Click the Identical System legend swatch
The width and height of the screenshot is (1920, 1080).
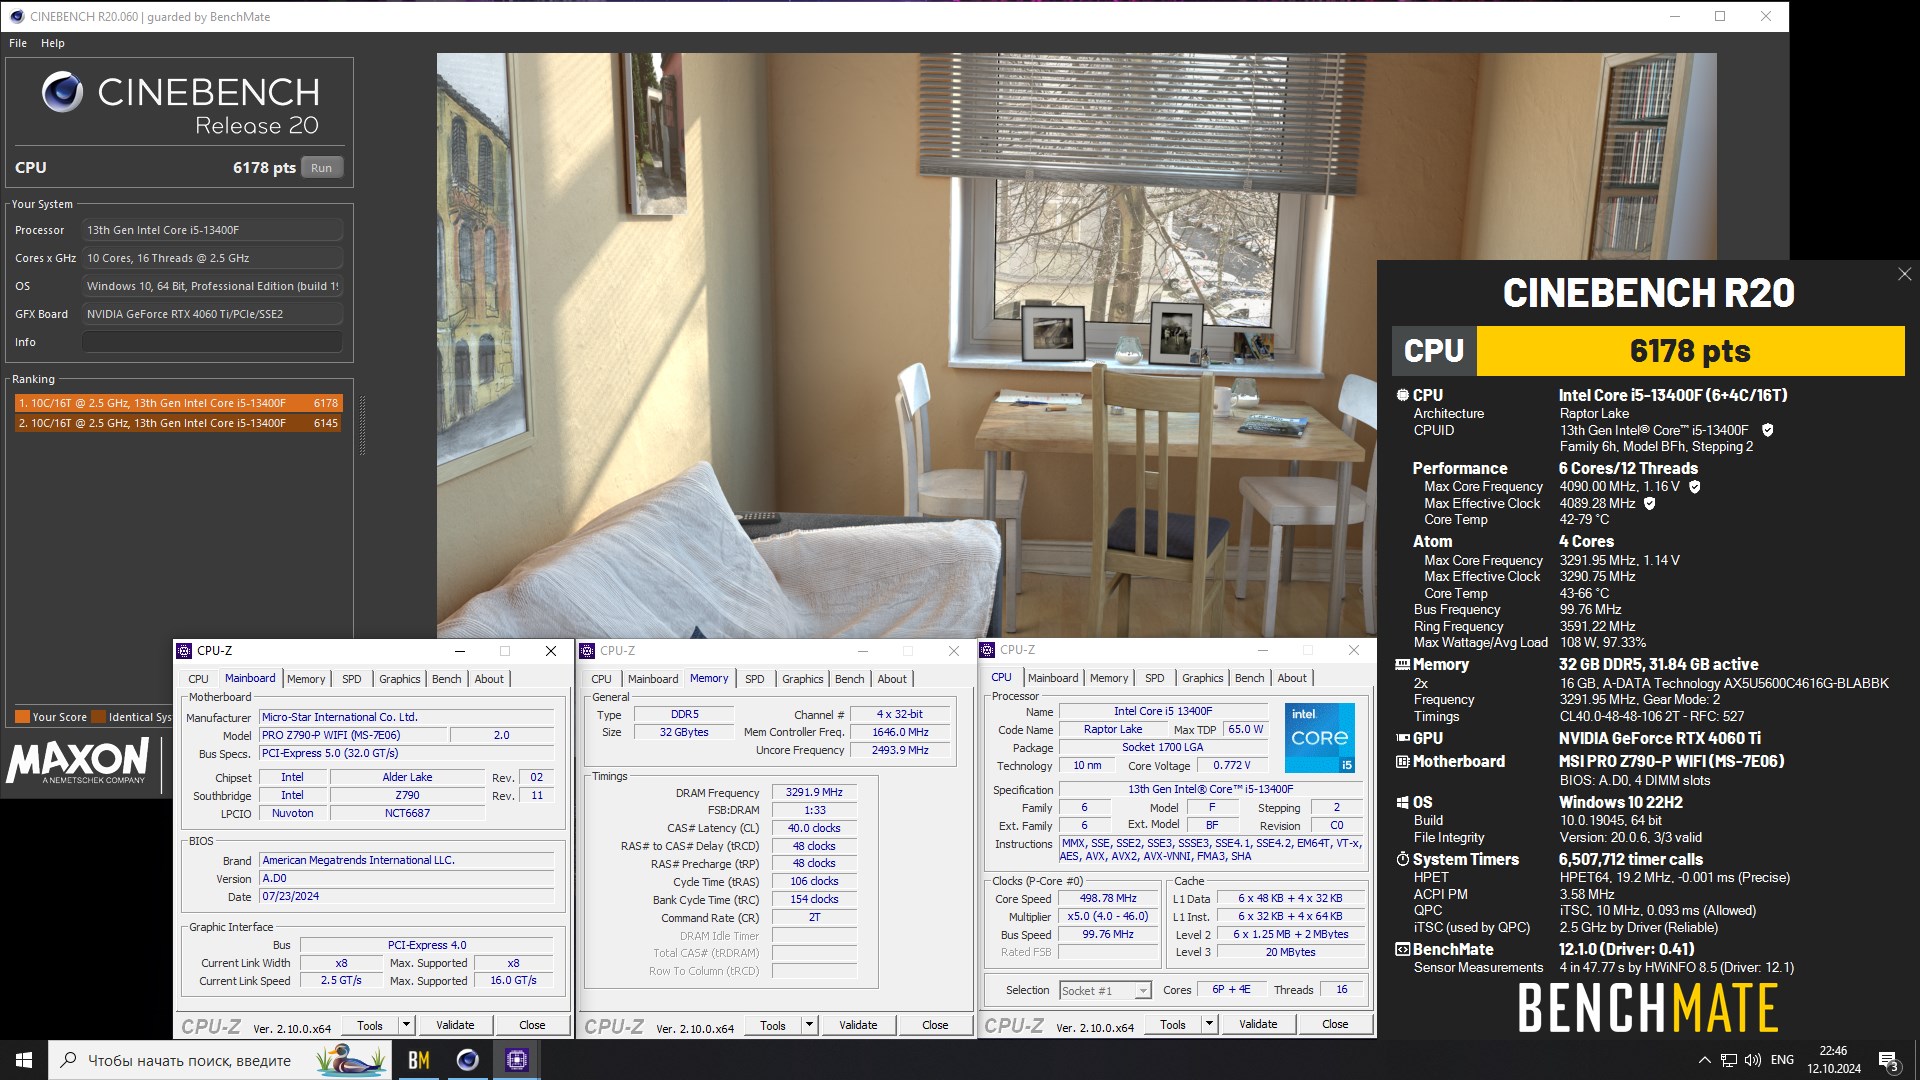coord(98,716)
